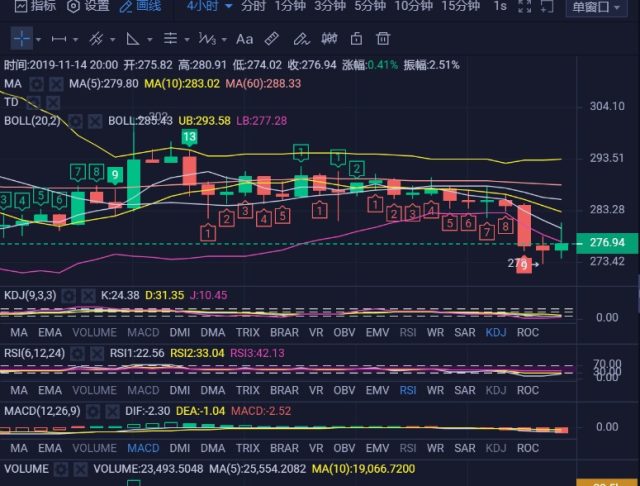This screenshot has width=640, height=486.
Task: Select the parallel channel drawing tool
Action: [x=96, y=39]
